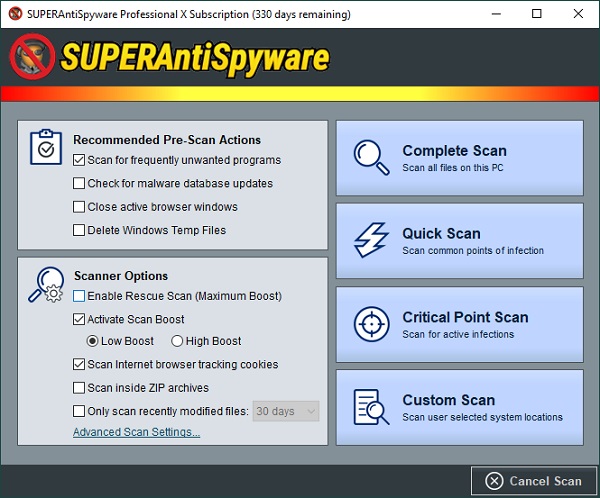Enable Only scan recently modified files
Screen dimensions: 600x498
[x=79, y=411]
